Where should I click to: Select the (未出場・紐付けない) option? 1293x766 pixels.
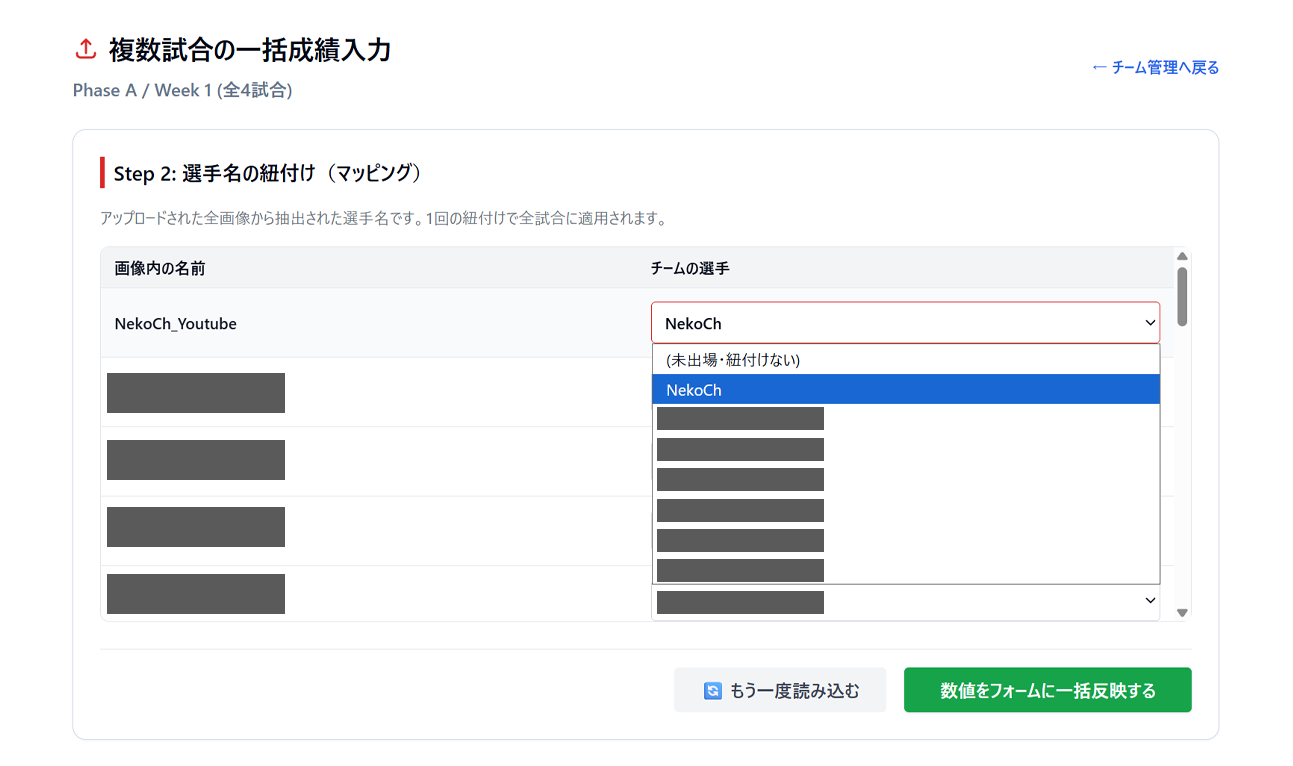[x=905, y=360]
